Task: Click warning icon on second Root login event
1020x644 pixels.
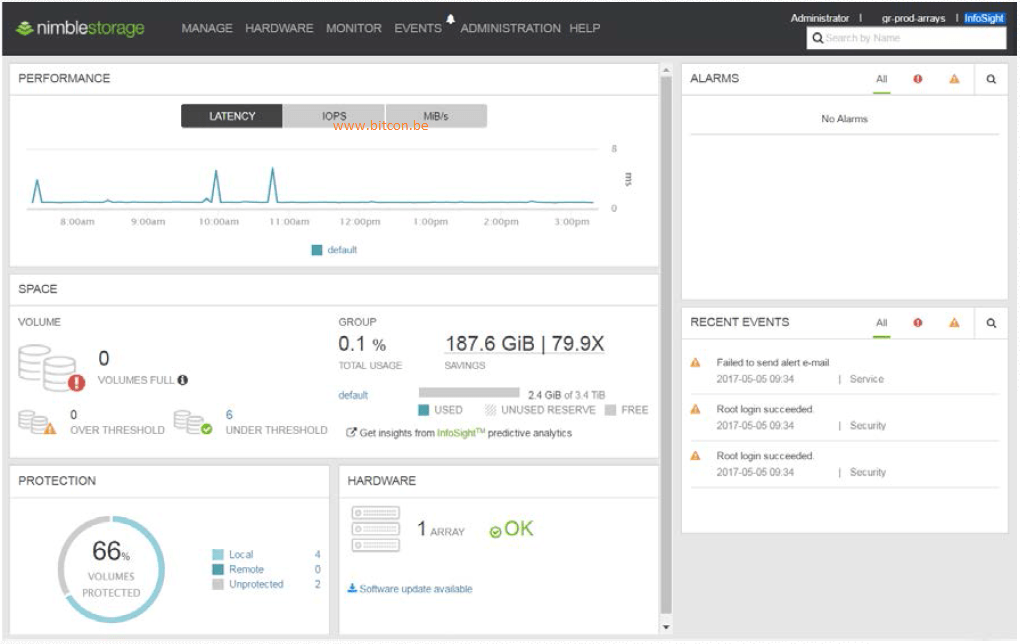Action: (695, 456)
